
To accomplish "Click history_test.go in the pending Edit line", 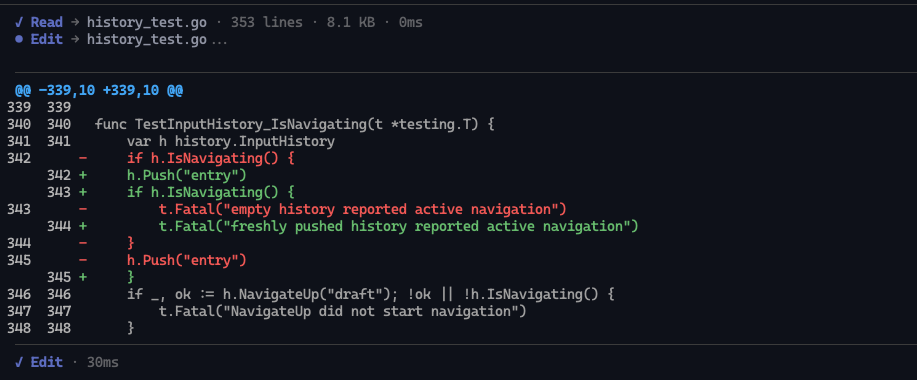I will click(x=146, y=40).
